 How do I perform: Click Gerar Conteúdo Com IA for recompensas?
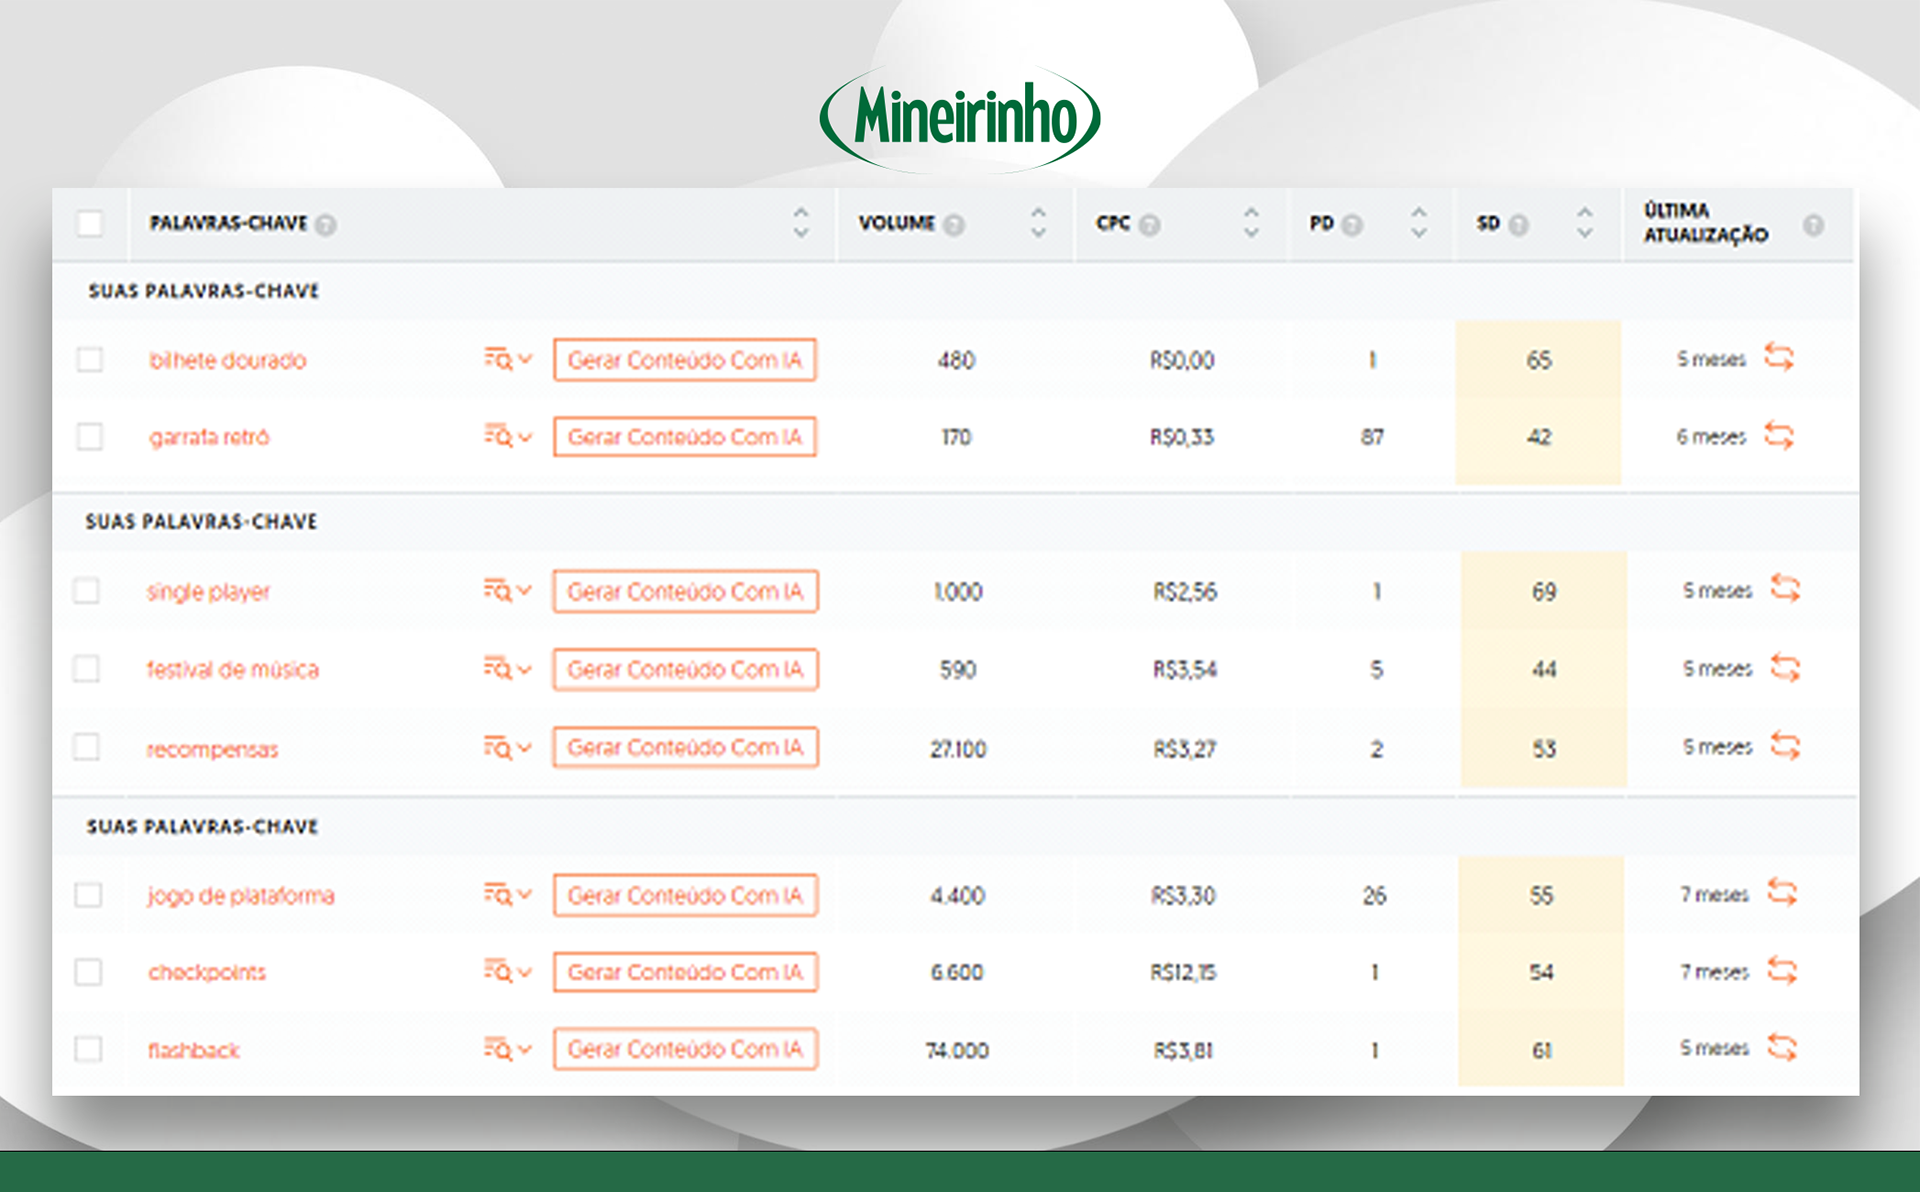pyautogui.click(x=685, y=747)
